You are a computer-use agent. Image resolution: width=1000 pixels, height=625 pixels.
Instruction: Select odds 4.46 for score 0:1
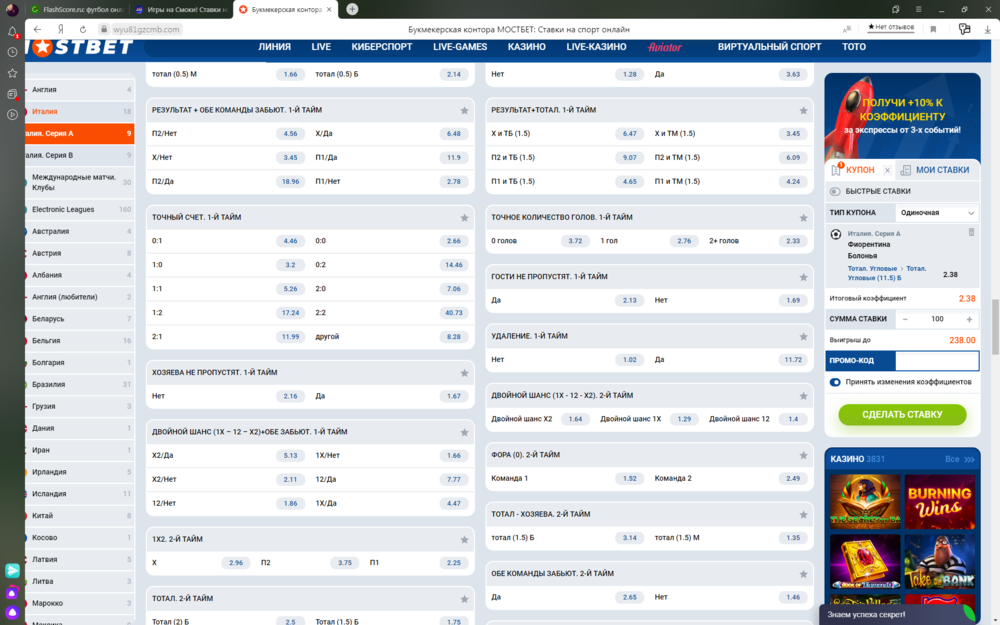pyautogui.click(x=290, y=241)
